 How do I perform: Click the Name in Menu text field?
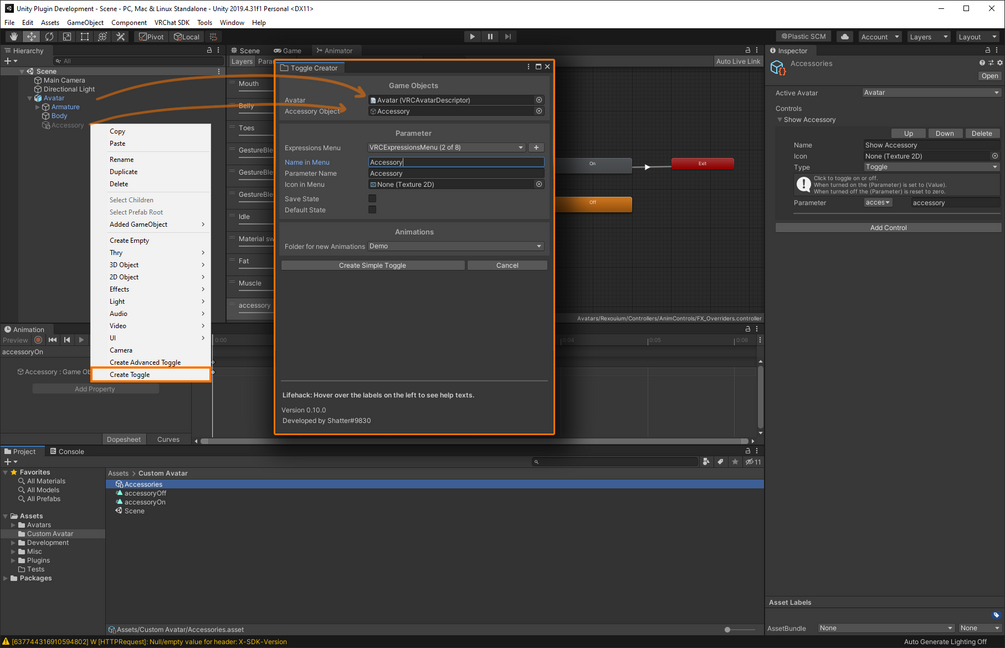point(456,162)
